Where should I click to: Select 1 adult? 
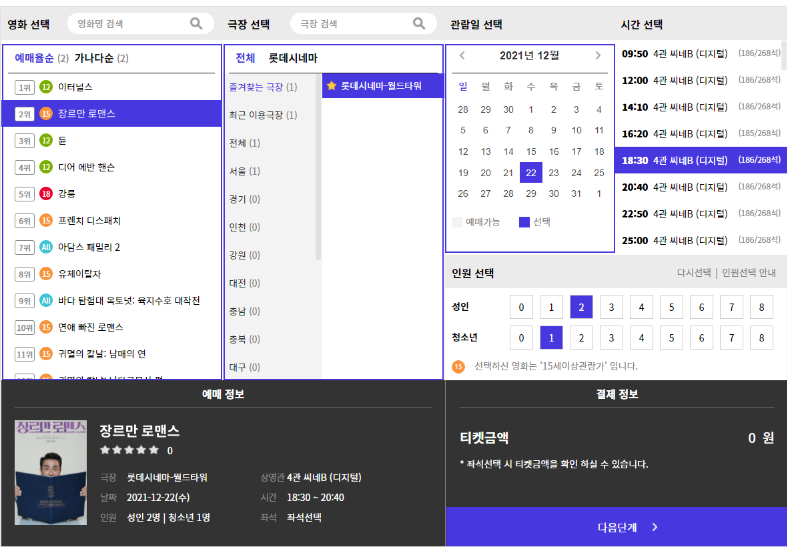coord(551,307)
